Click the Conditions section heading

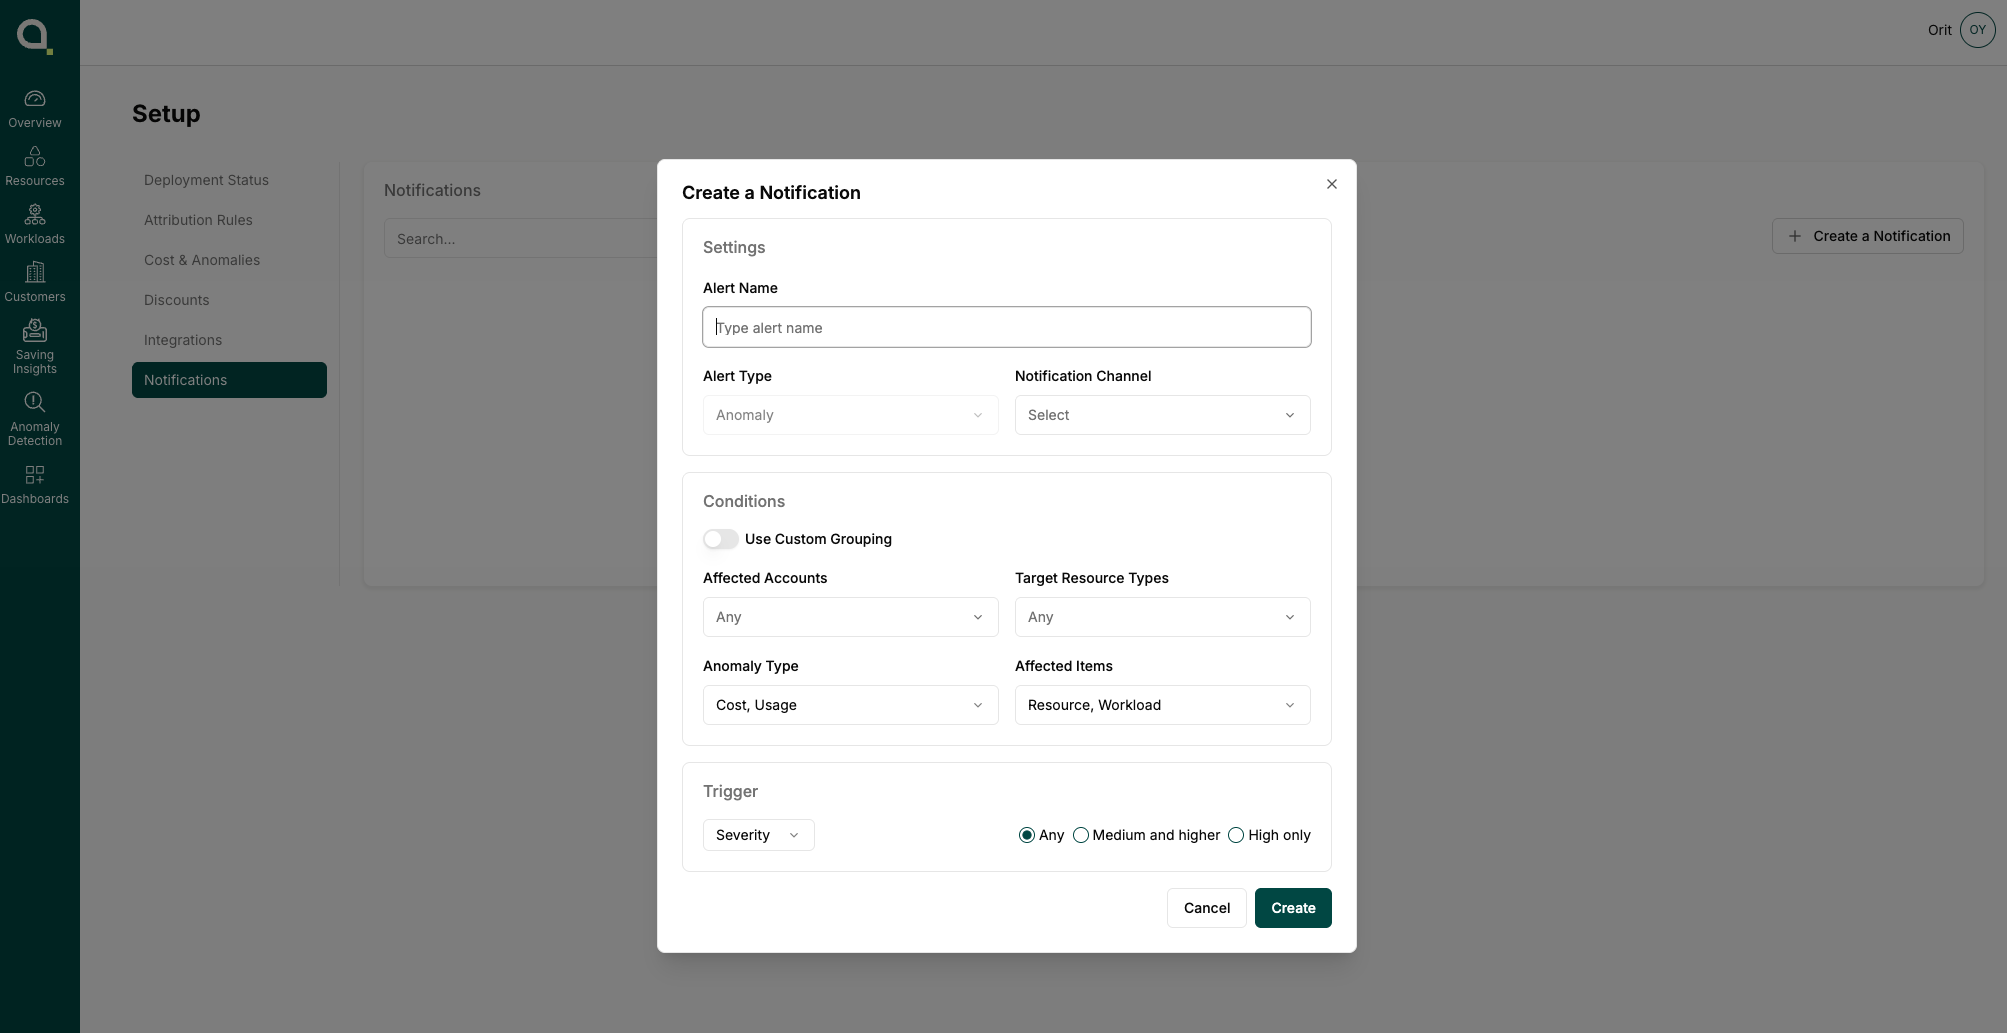743,501
